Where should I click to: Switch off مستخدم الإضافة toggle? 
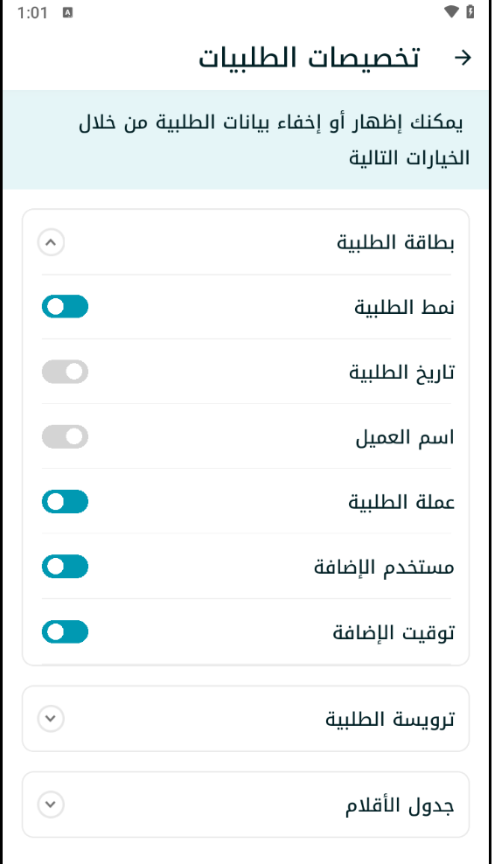pos(65,567)
